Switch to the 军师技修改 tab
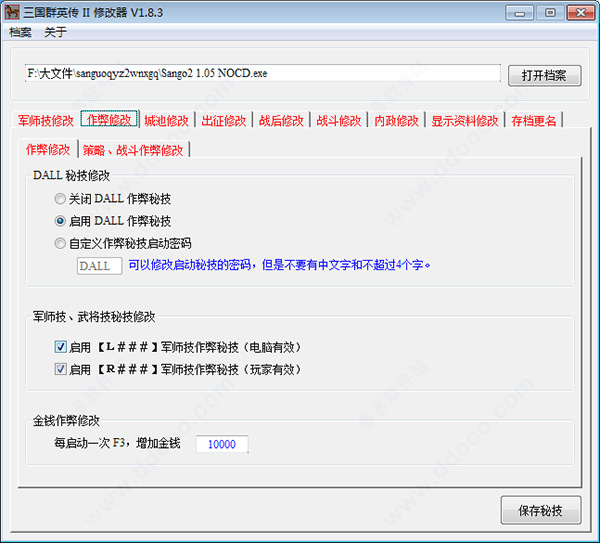This screenshot has height=543, width=600. (46, 121)
